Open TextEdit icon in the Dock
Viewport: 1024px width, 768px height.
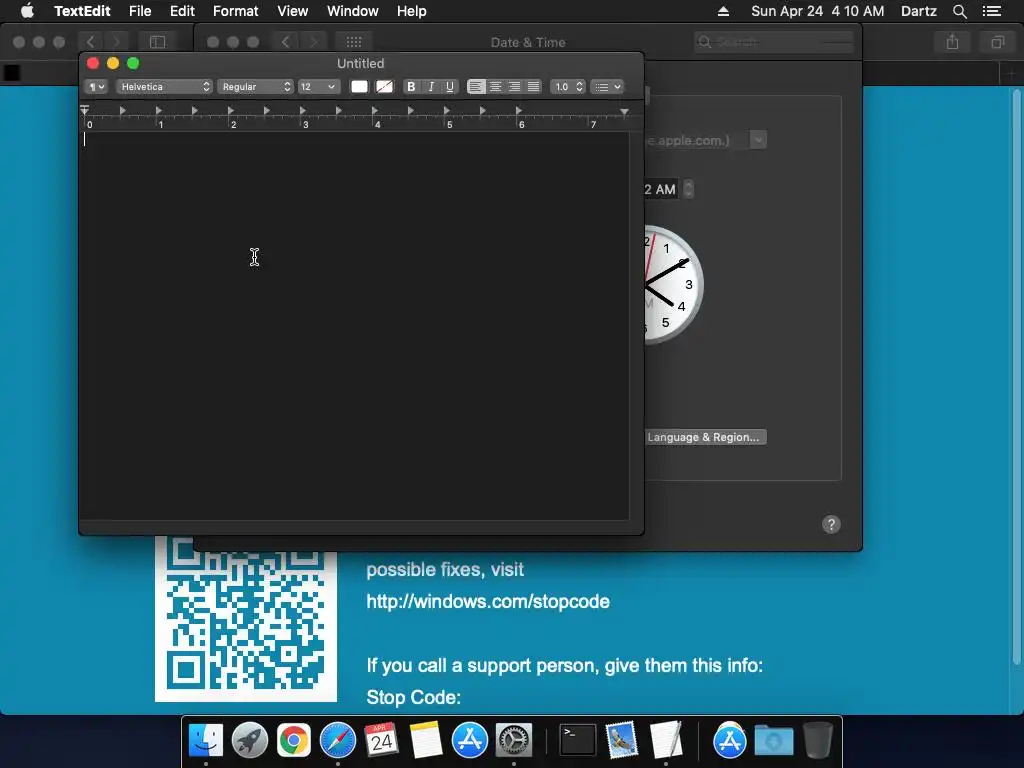pos(666,741)
